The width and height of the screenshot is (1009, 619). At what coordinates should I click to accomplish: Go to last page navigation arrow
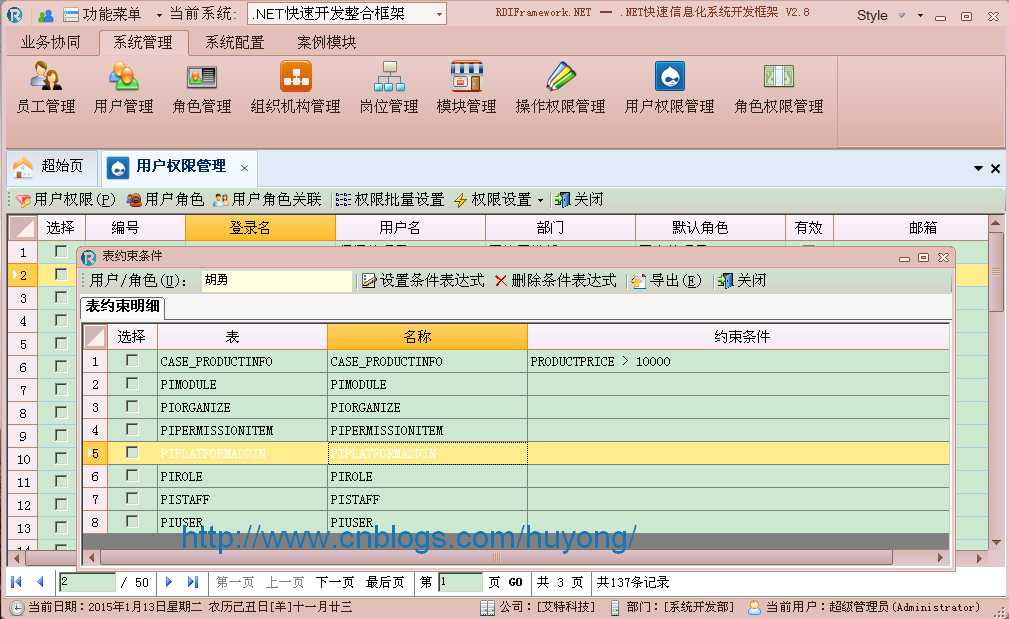[x=192, y=582]
